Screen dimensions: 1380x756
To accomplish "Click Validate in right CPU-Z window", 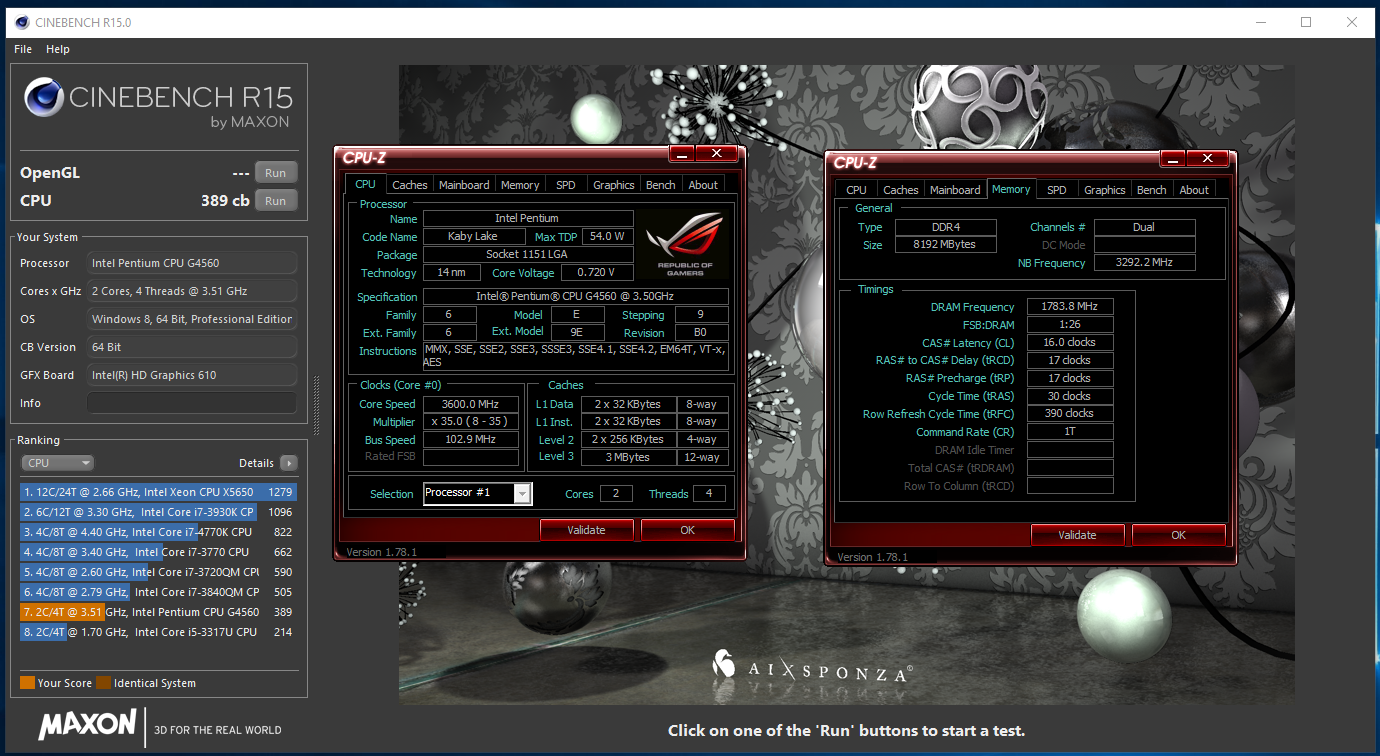I will 1077,535.
